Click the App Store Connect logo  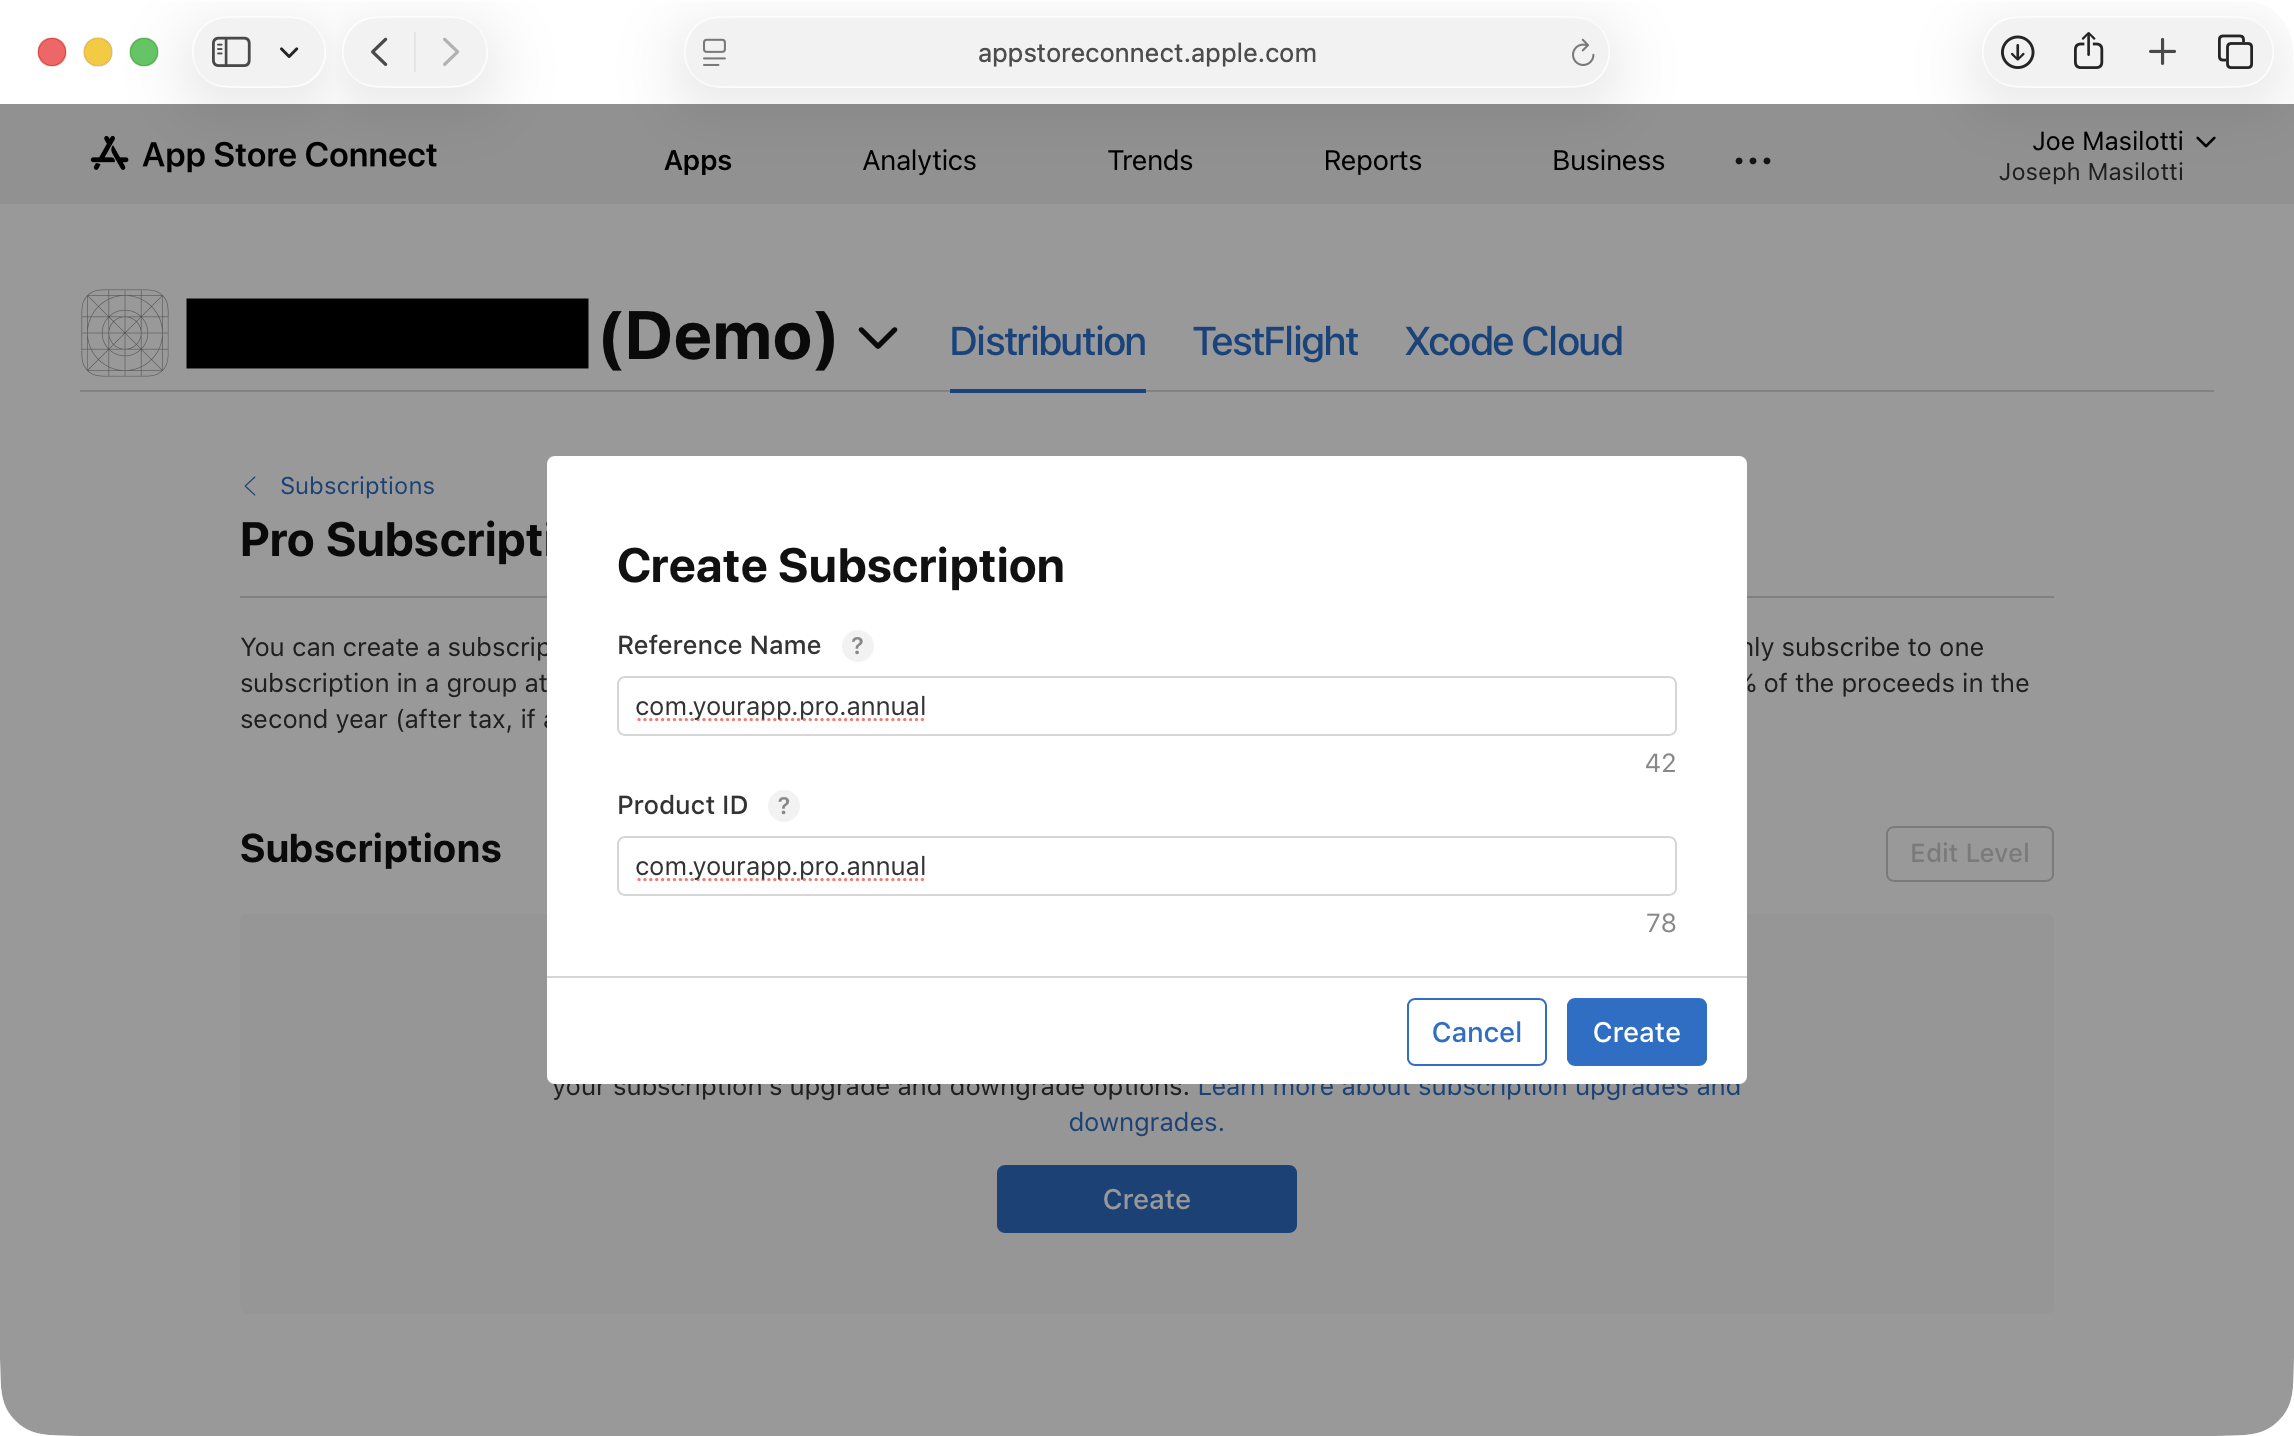[263, 155]
